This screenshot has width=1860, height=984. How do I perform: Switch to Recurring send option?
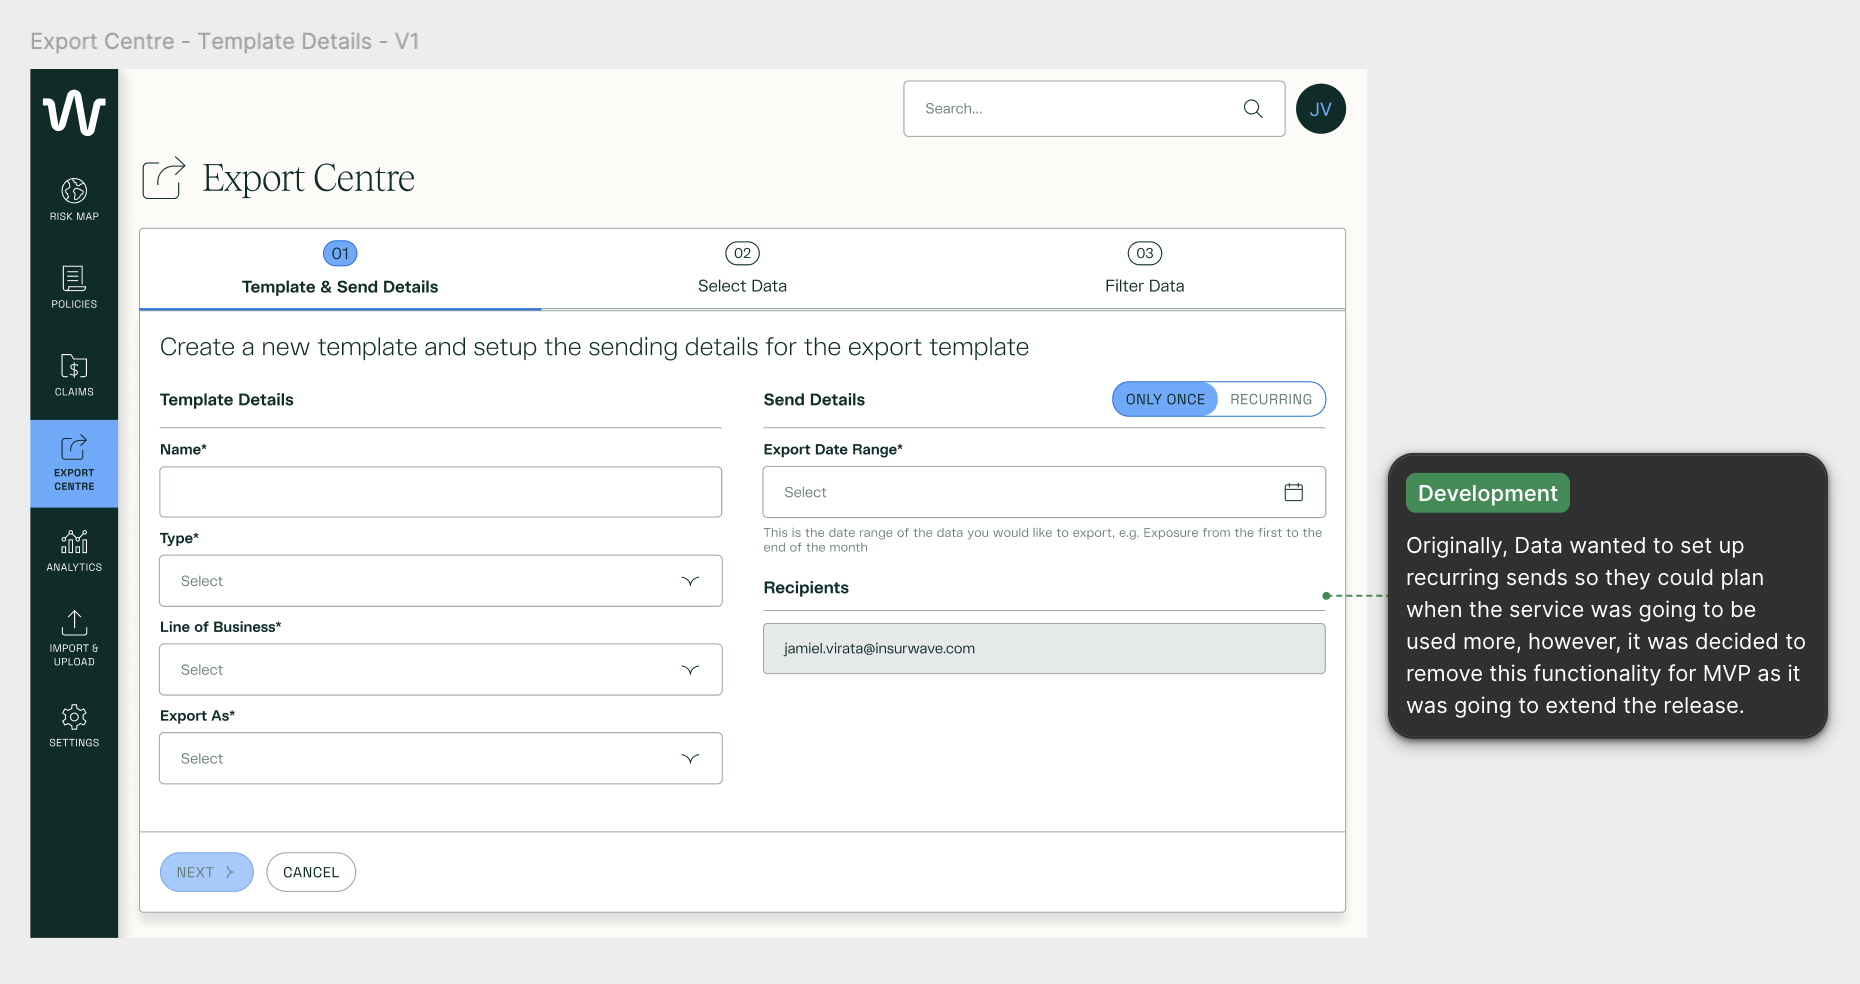(1271, 399)
